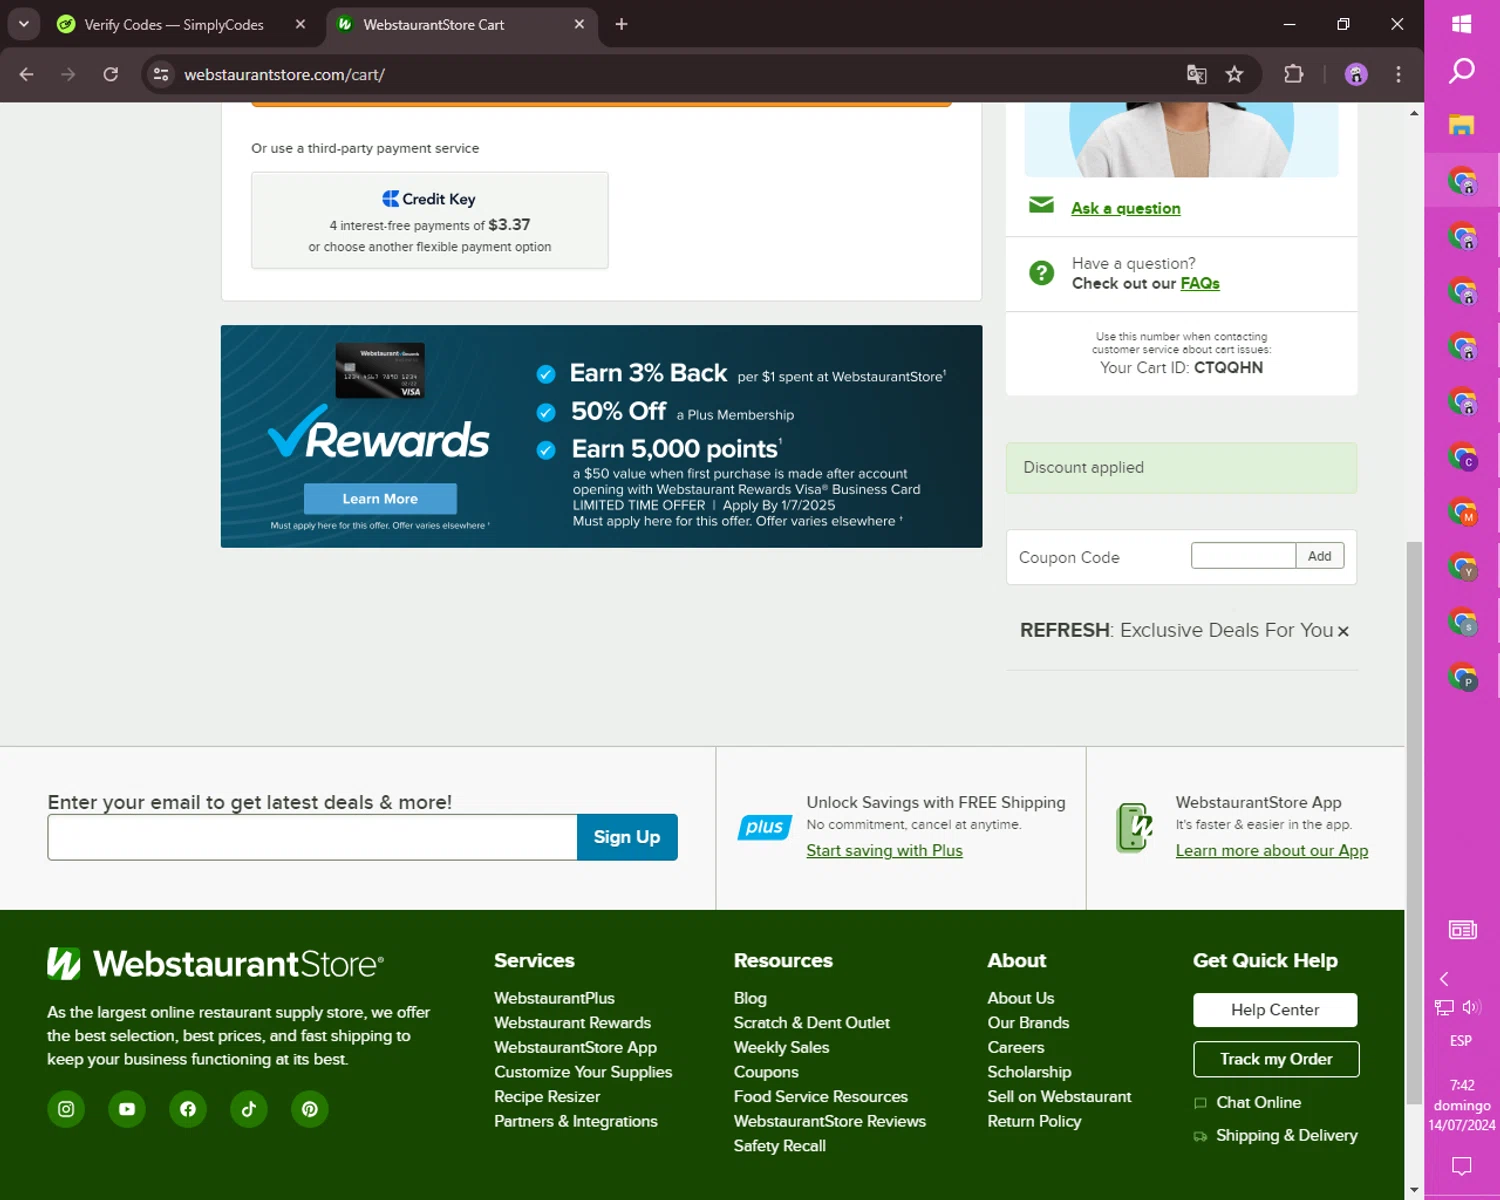The width and height of the screenshot is (1500, 1200).
Task: Open the Safety Recall link
Action: tap(779, 1146)
